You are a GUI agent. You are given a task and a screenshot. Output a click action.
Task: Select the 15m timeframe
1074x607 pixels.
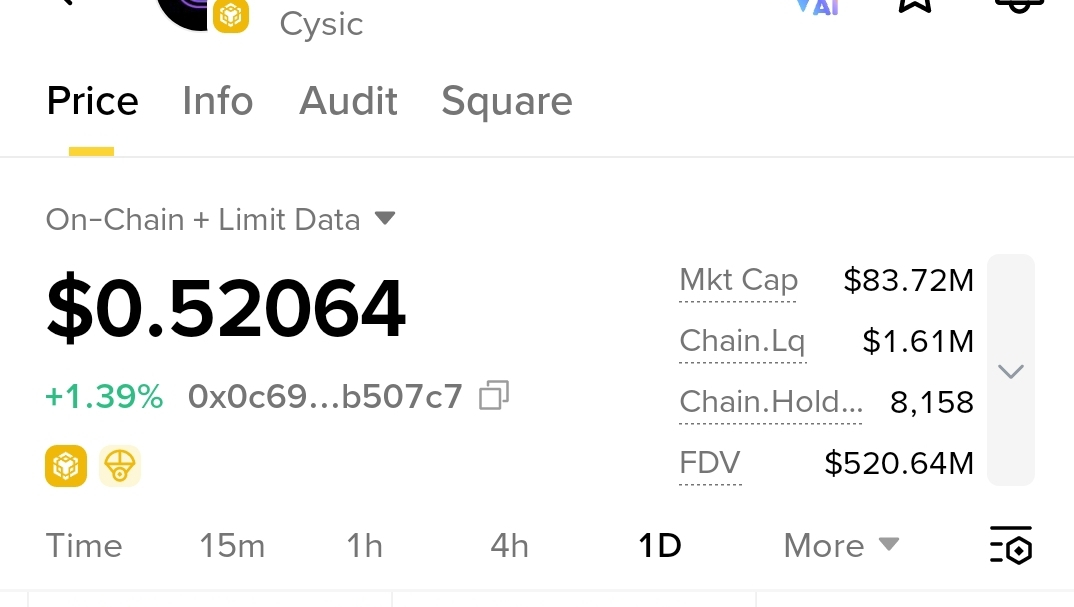[x=232, y=546]
